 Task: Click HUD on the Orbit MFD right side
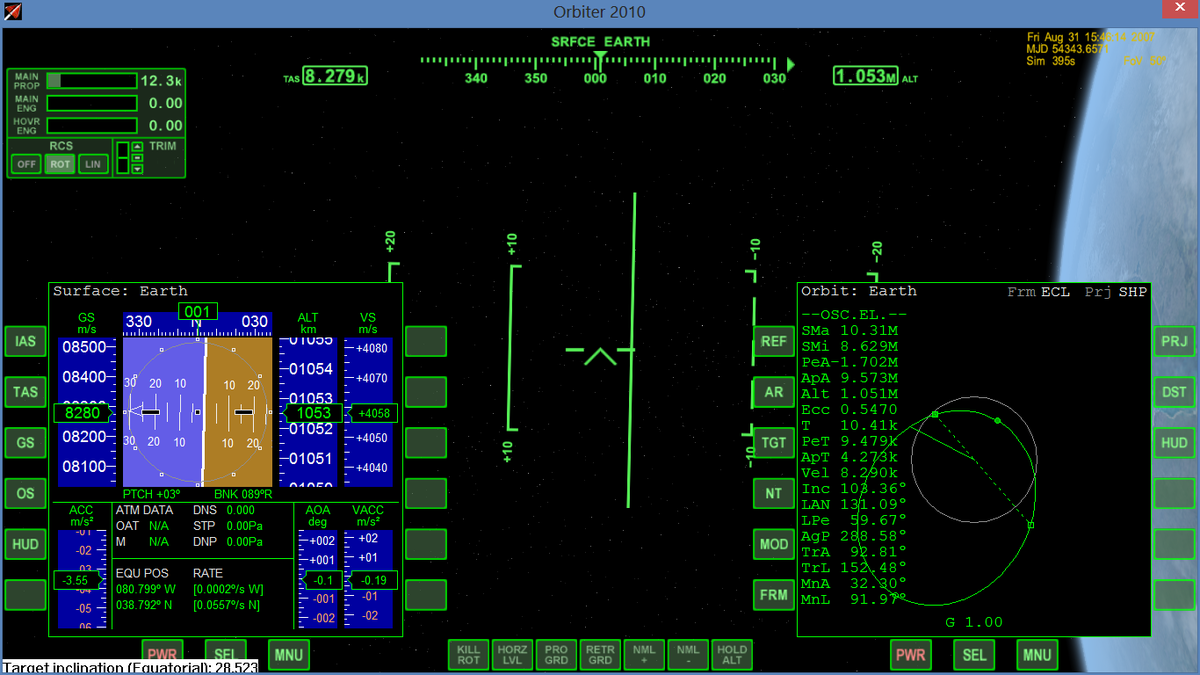1174,443
